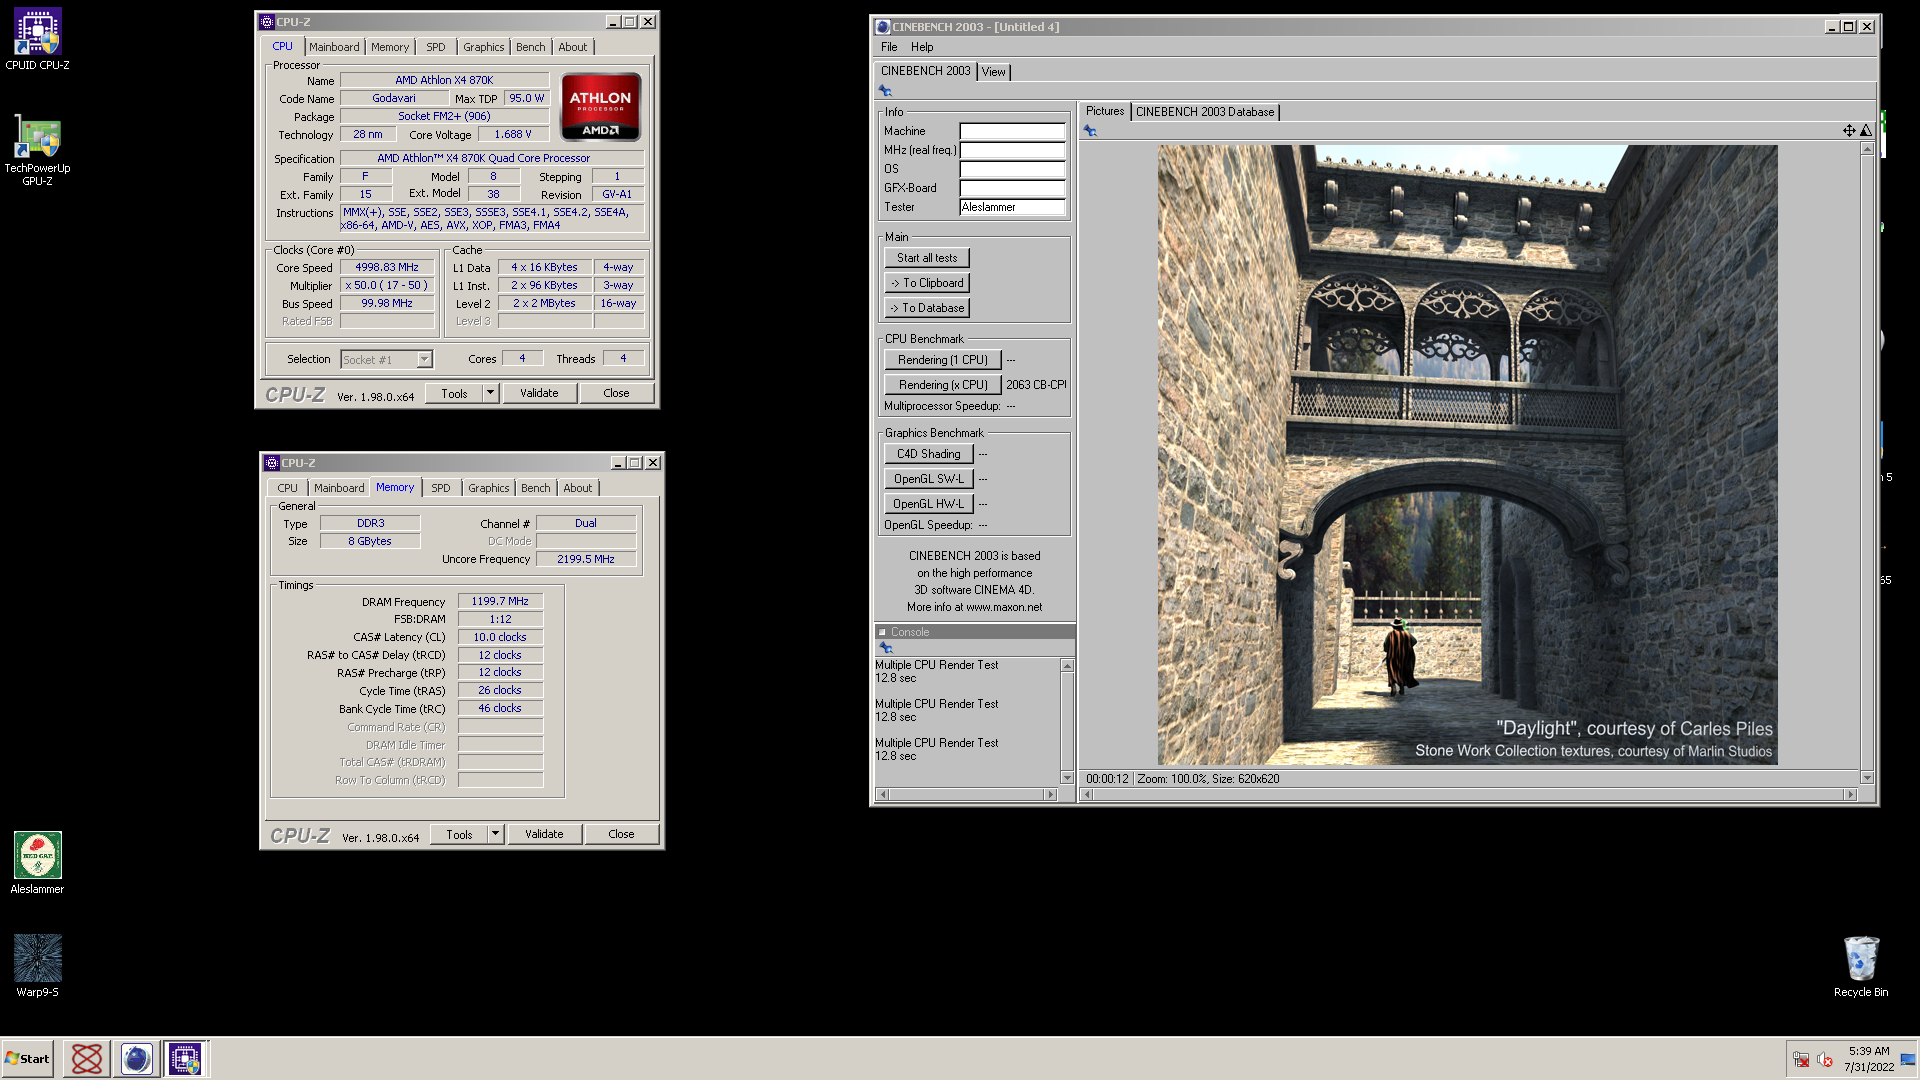Open the CPUID CPU-Z desktop shortcut
1920x1080 pixels.
[37, 39]
